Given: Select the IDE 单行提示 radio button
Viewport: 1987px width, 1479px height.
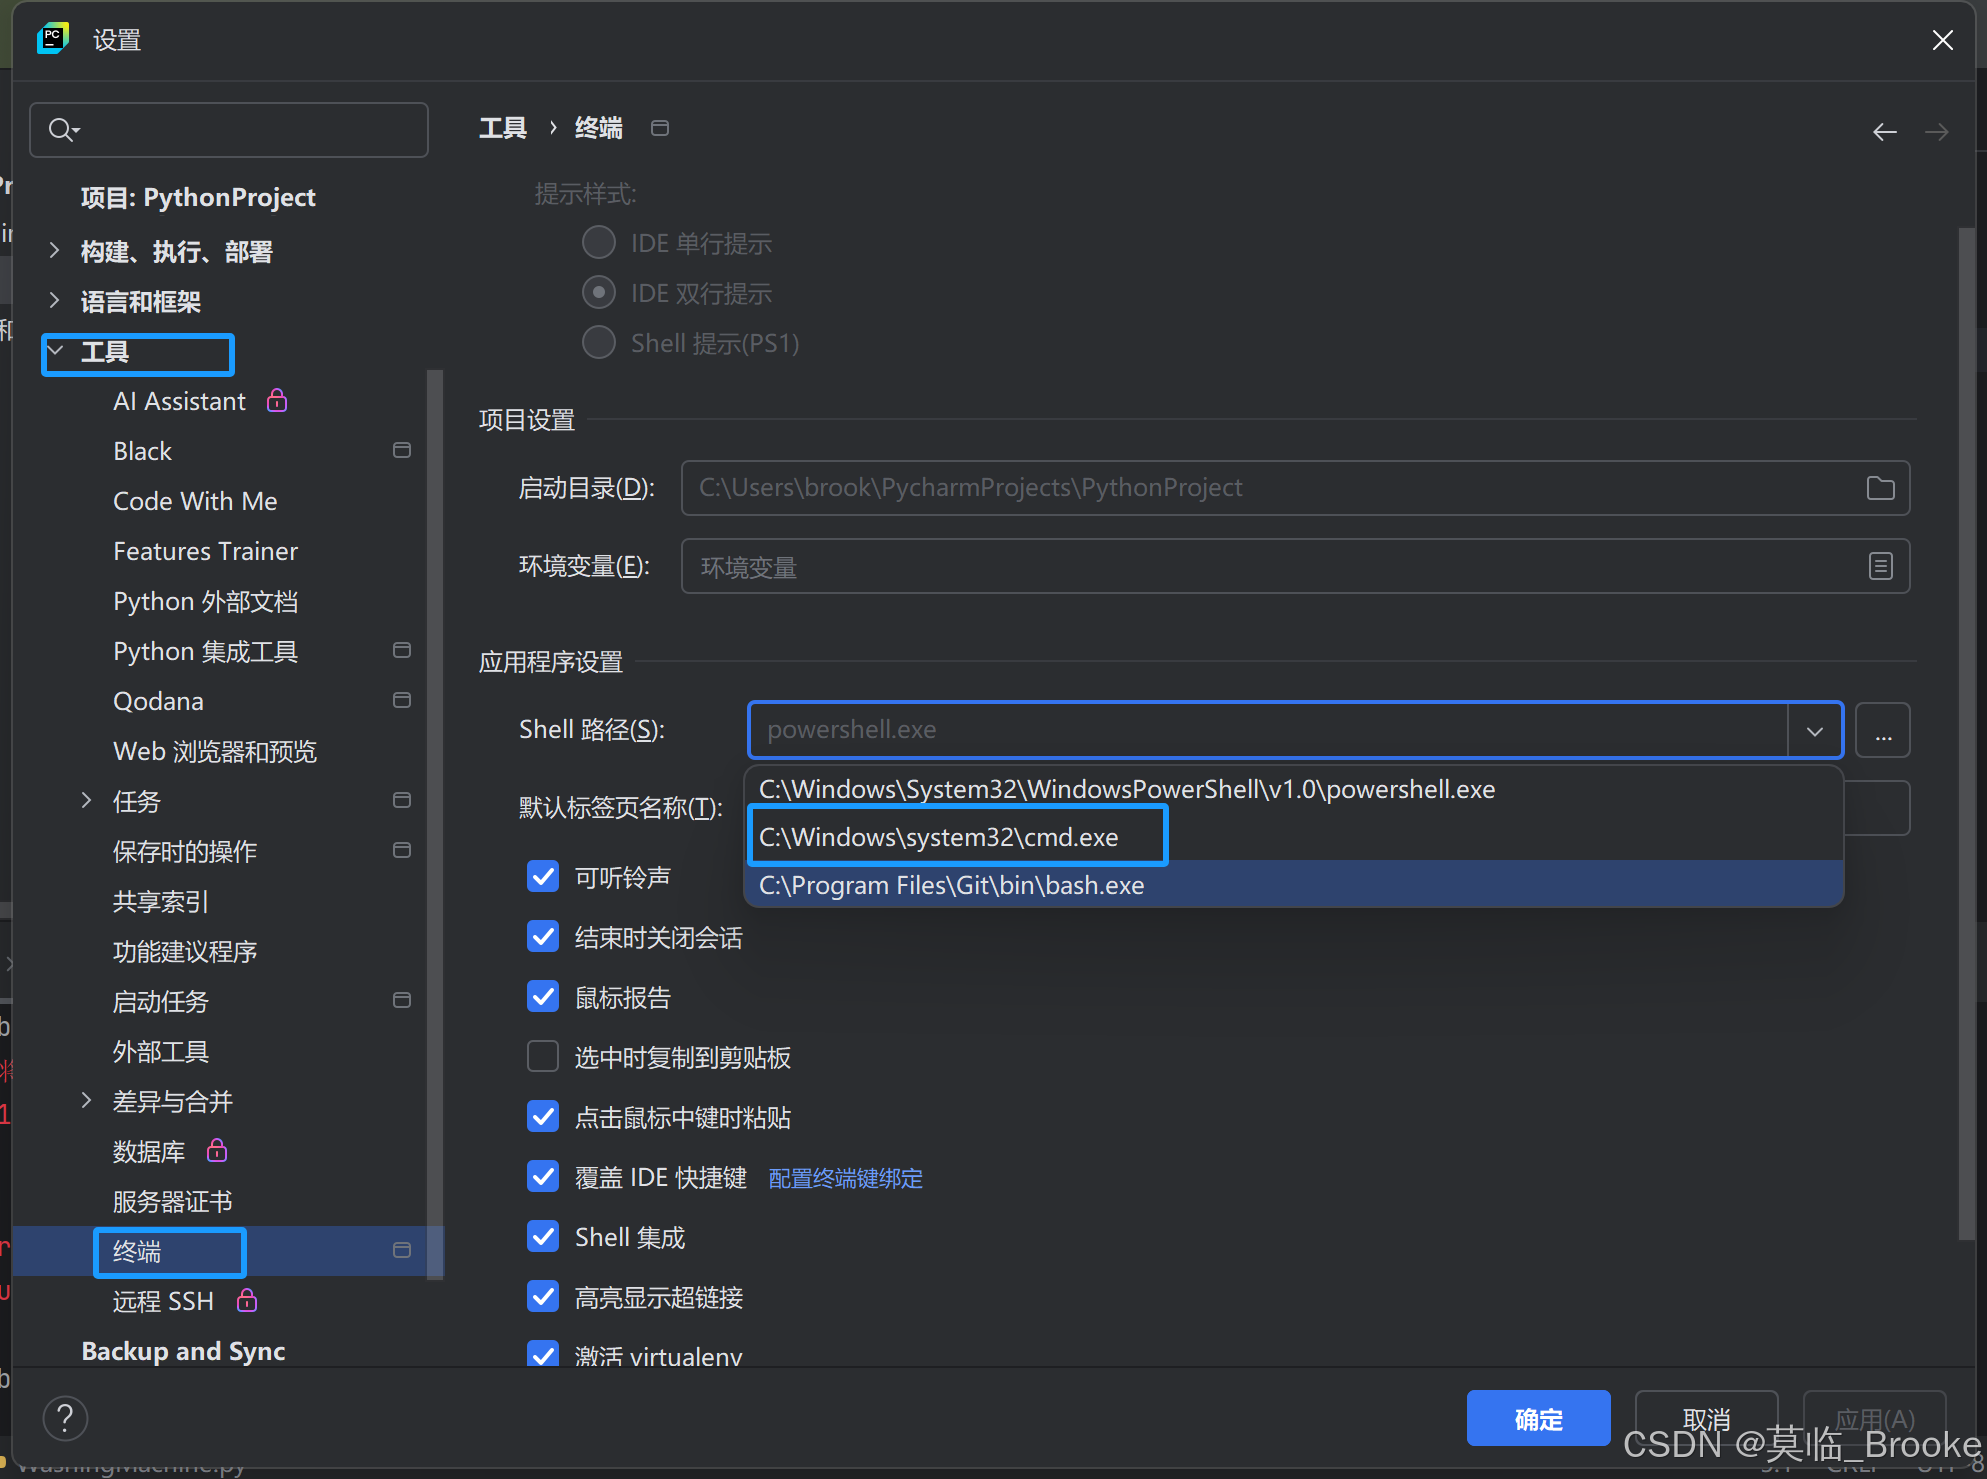Looking at the screenshot, I should point(598,241).
